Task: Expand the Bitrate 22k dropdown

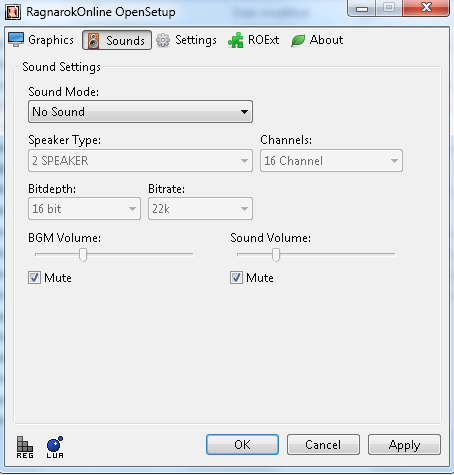Action: point(200,209)
